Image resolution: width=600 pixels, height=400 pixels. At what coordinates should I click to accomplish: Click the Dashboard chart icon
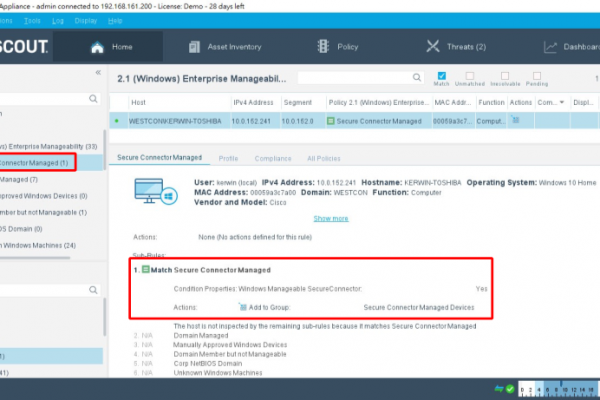pyautogui.click(x=550, y=47)
